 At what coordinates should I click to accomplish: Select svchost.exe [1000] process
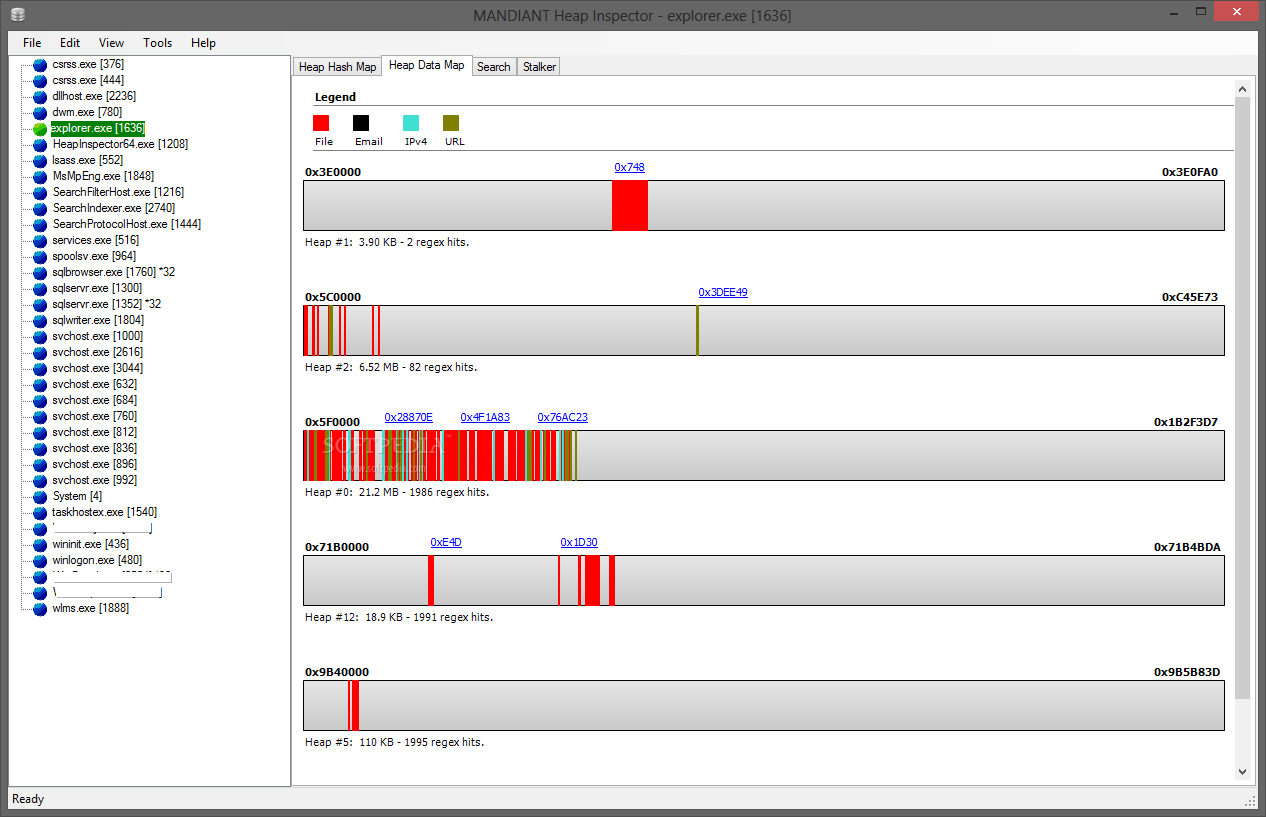click(x=98, y=336)
